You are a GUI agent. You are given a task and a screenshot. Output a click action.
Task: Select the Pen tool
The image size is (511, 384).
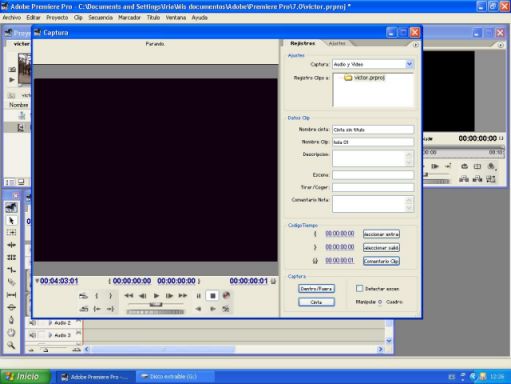pos(11,320)
